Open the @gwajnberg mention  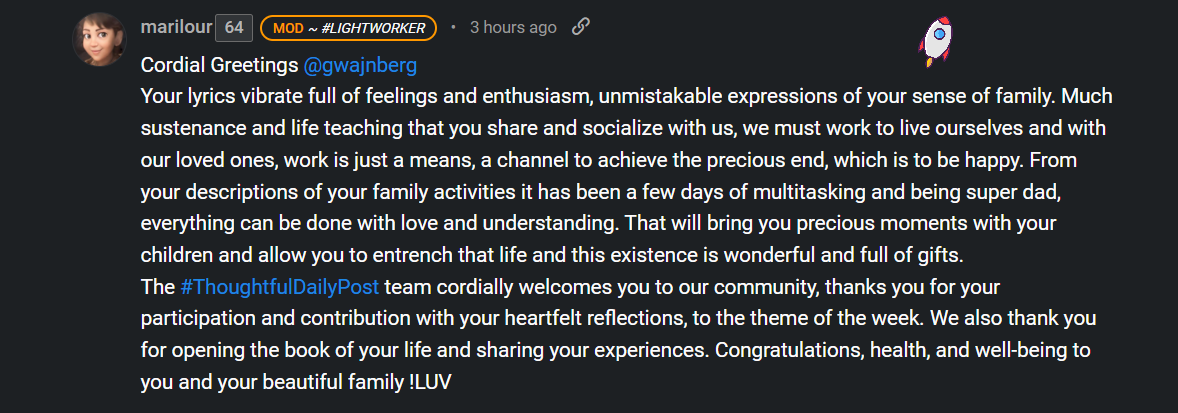tap(360, 66)
